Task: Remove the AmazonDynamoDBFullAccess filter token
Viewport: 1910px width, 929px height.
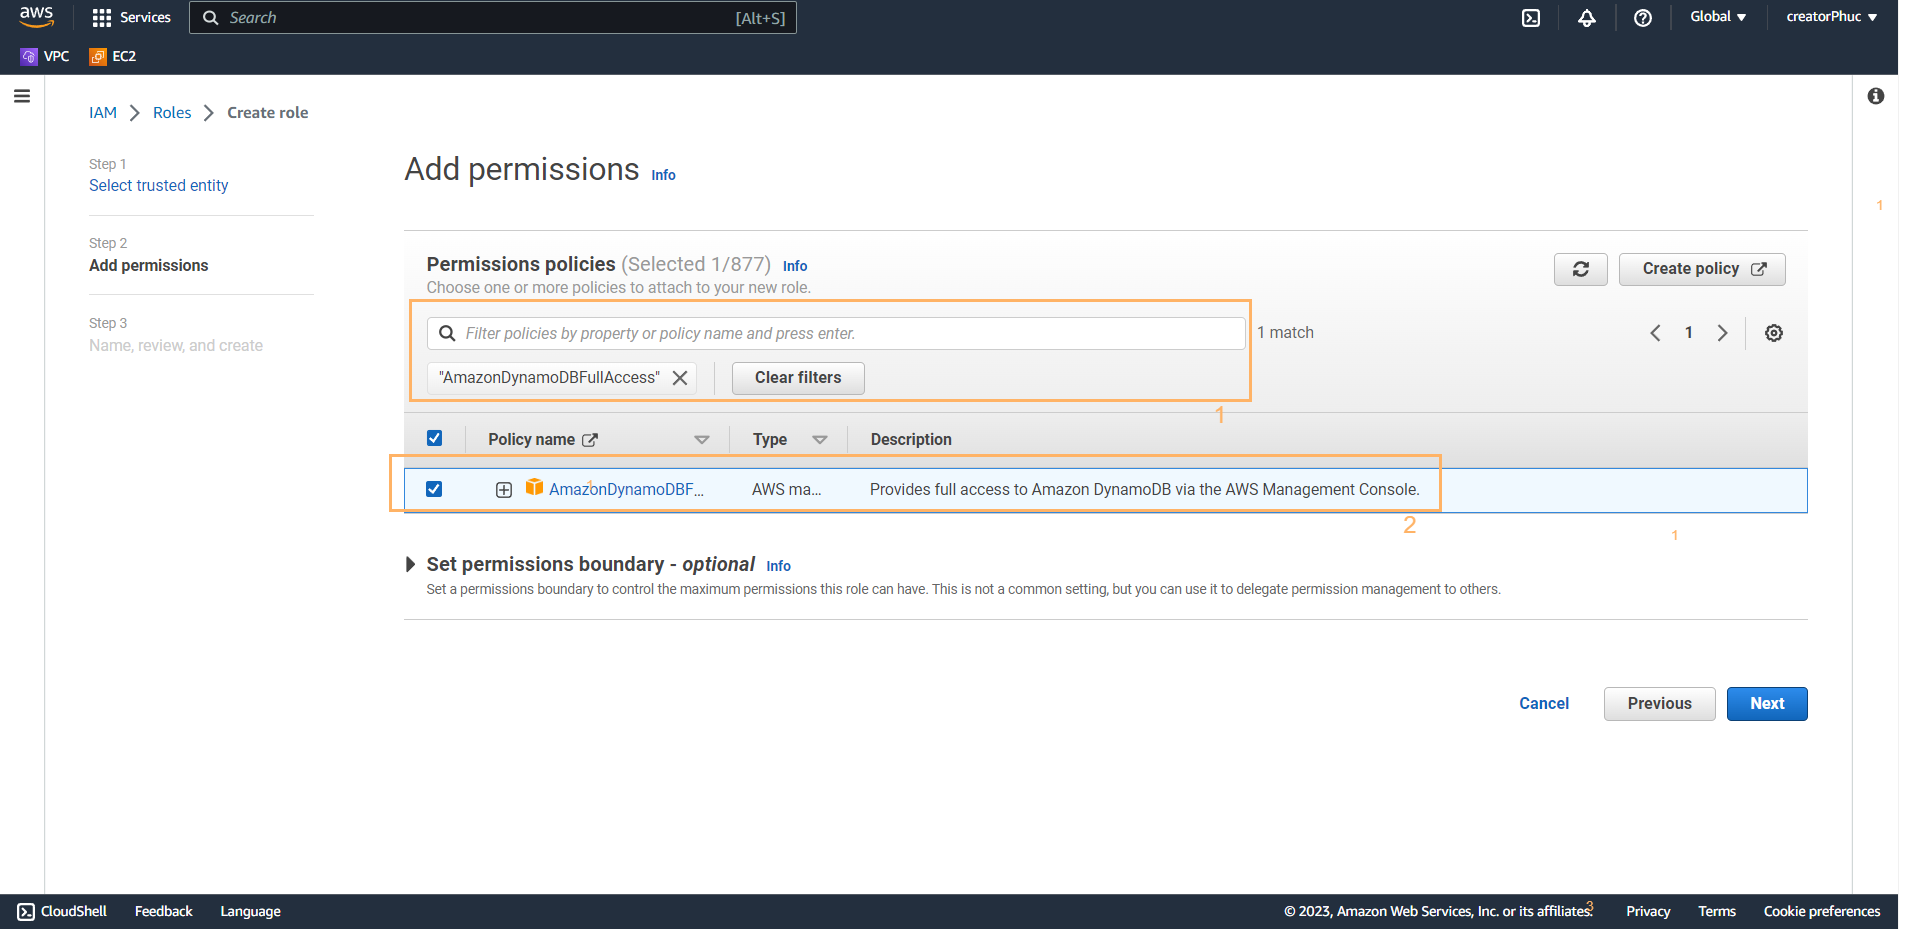Action: coord(680,378)
